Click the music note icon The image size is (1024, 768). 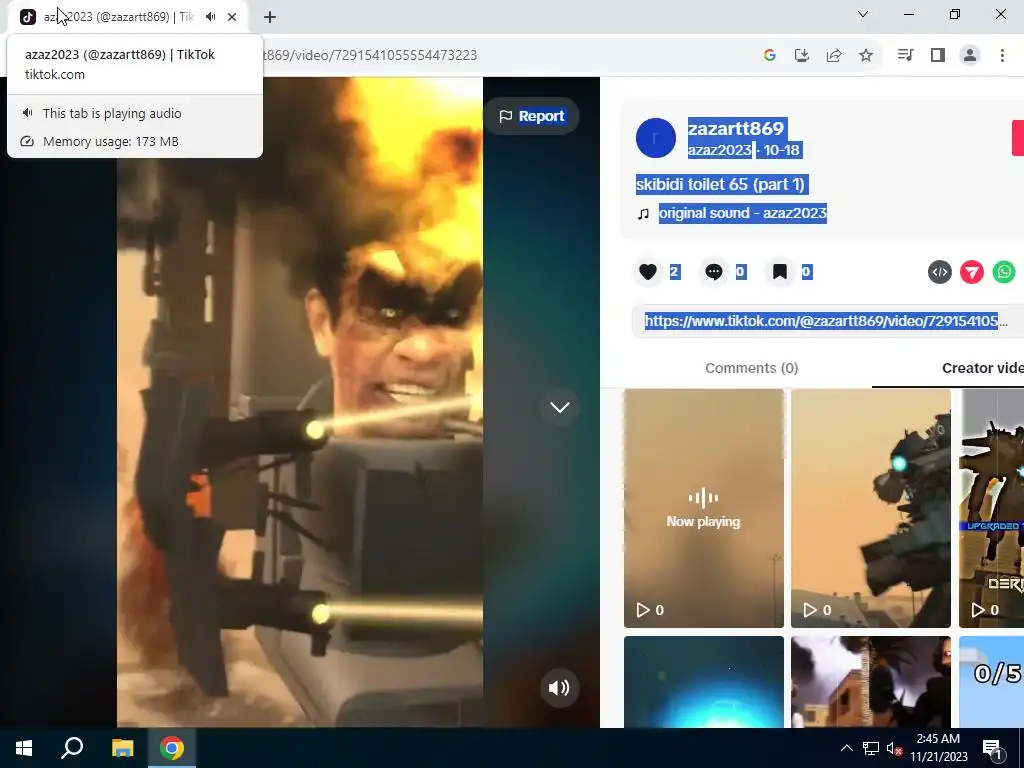[643, 214]
